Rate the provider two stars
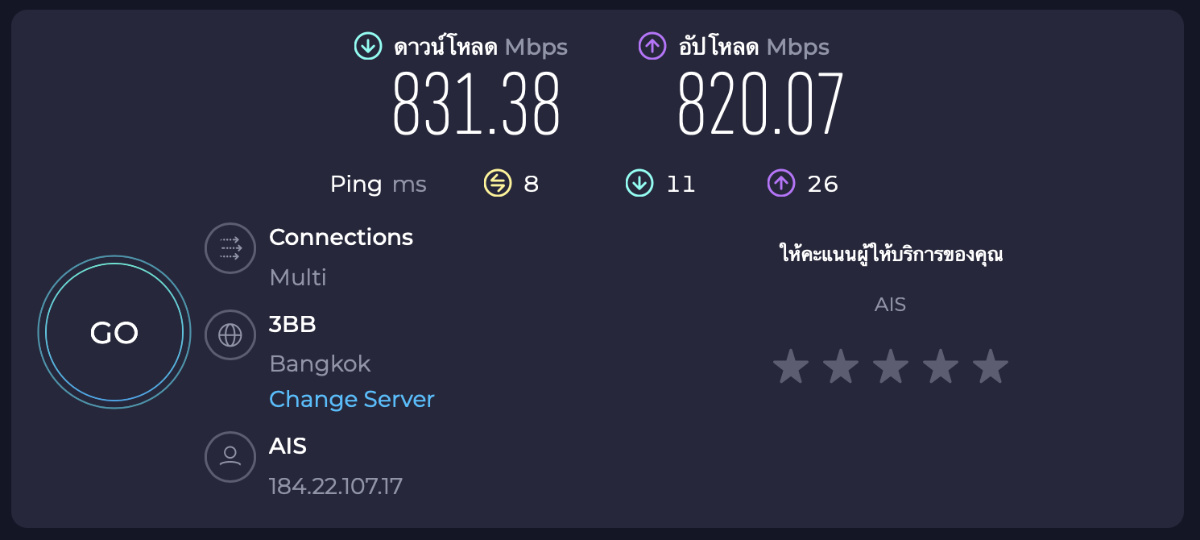1200x540 pixels. [x=840, y=367]
